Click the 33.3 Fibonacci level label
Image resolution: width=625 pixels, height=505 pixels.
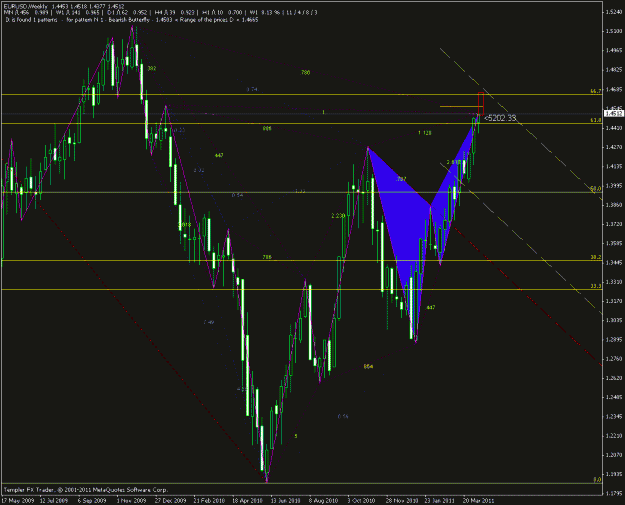pos(596,286)
